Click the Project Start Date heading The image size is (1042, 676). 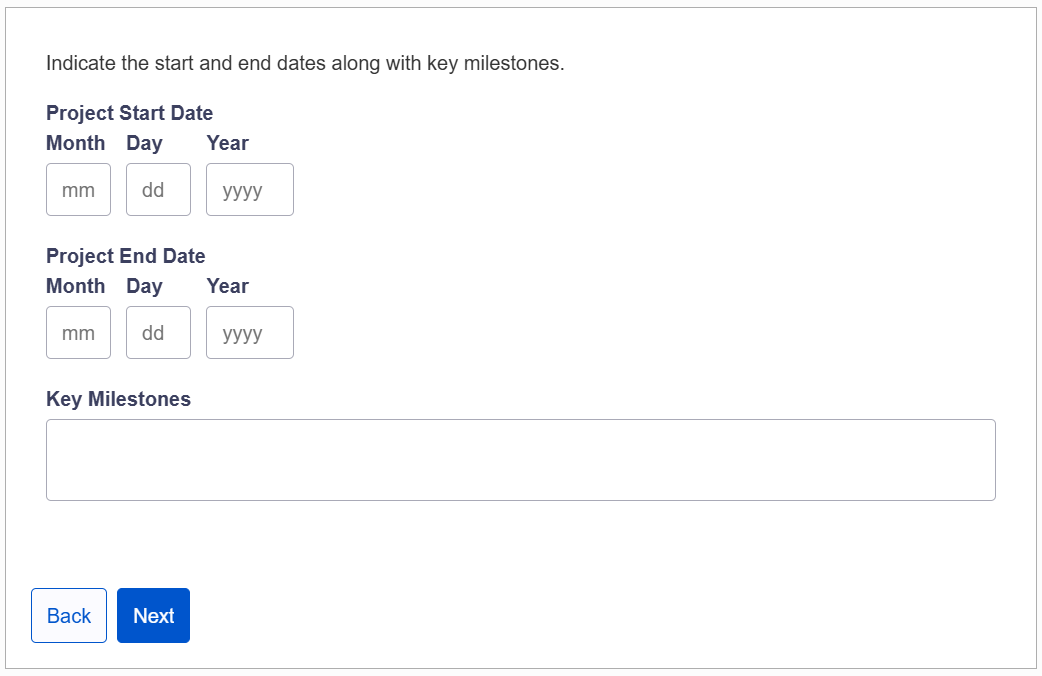click(129, 113)
